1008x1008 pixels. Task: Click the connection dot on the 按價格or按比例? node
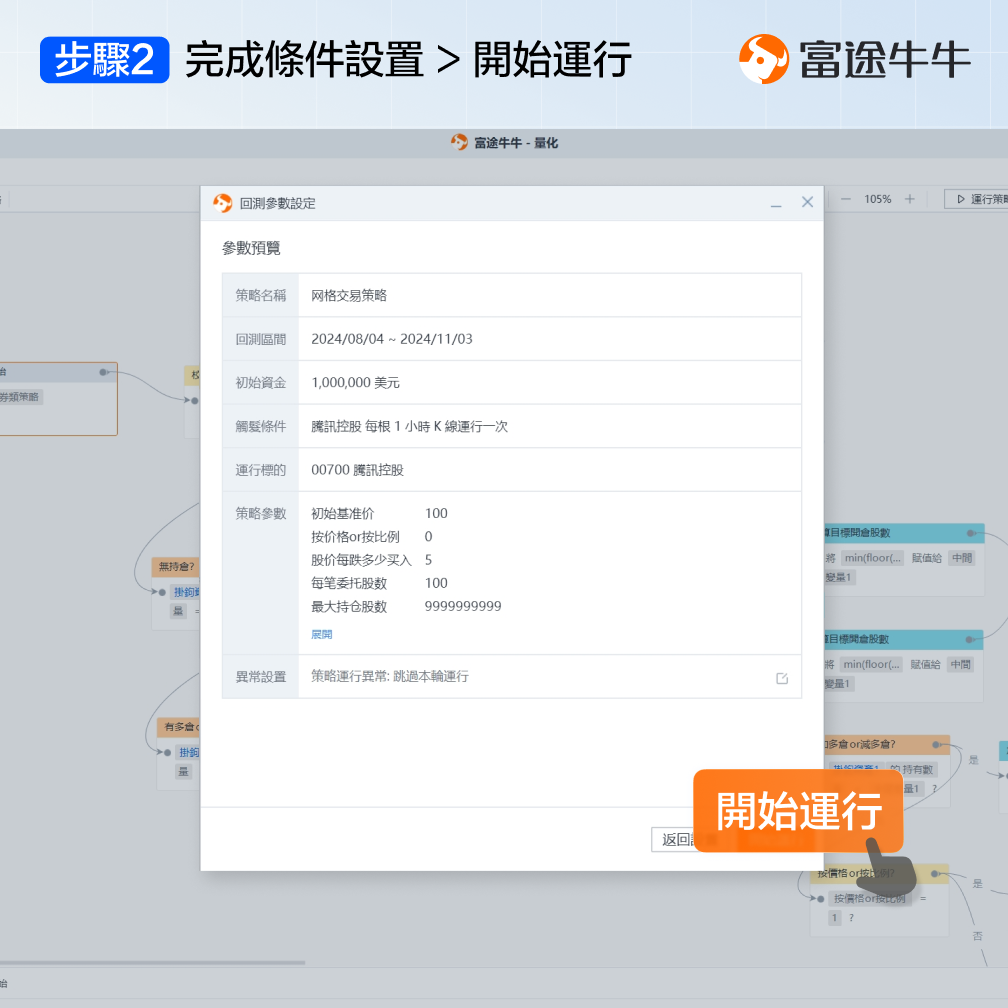click(x=934, y=873)
